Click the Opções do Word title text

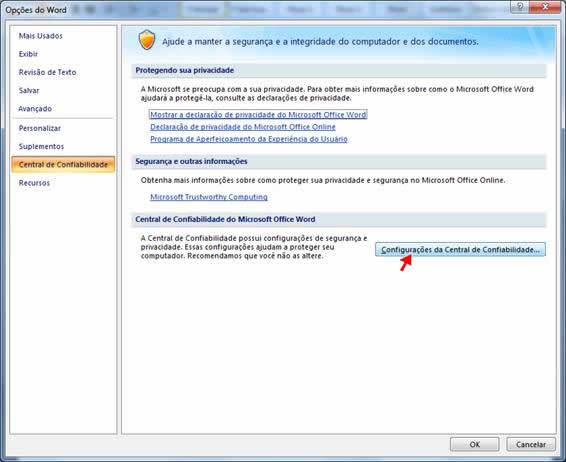click(36, 10)
